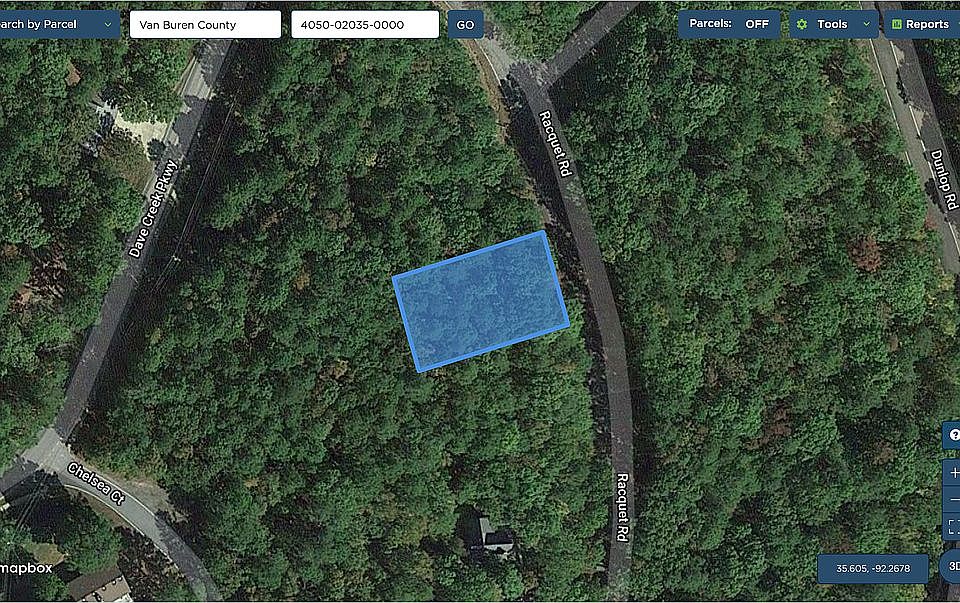Screen dimensions: 960x603
Task: Zoom out with the minus button
Action: point(953,500)
